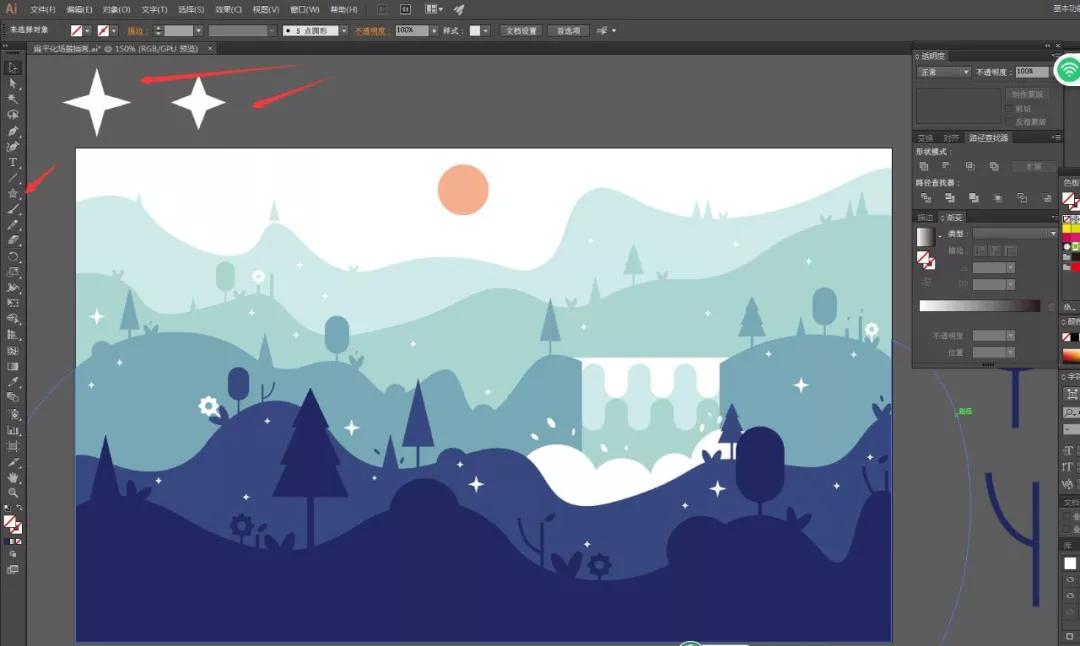Toggle the Invert Mask checkbox
Image resolution: width=1080 pixels, height=646 pixels.
click(x=1010, y=121)
